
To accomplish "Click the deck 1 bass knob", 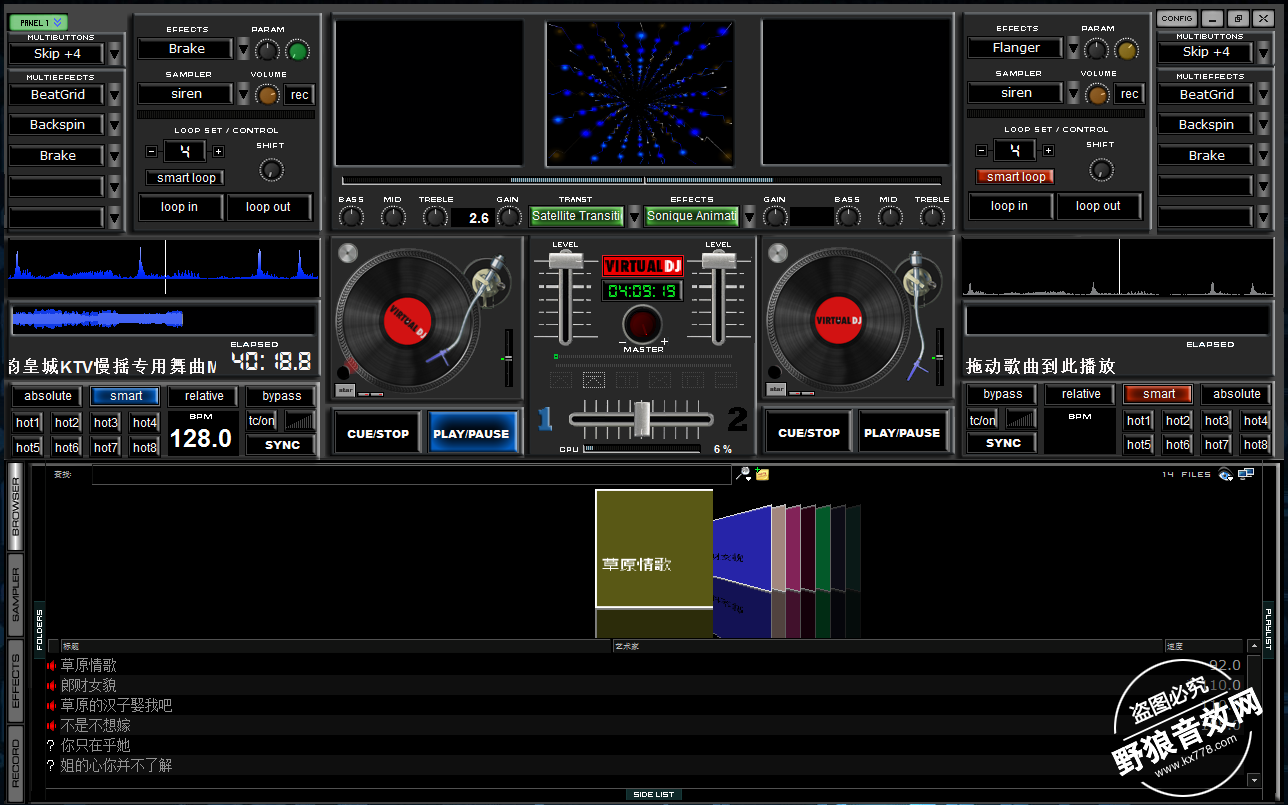I will click(x=352, y=216).
